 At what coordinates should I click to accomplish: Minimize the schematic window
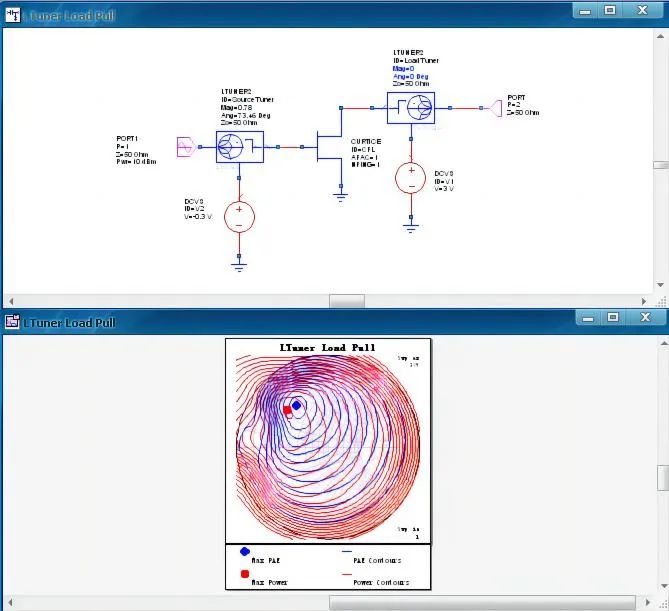pyautogui.click(x=585, y=11)
